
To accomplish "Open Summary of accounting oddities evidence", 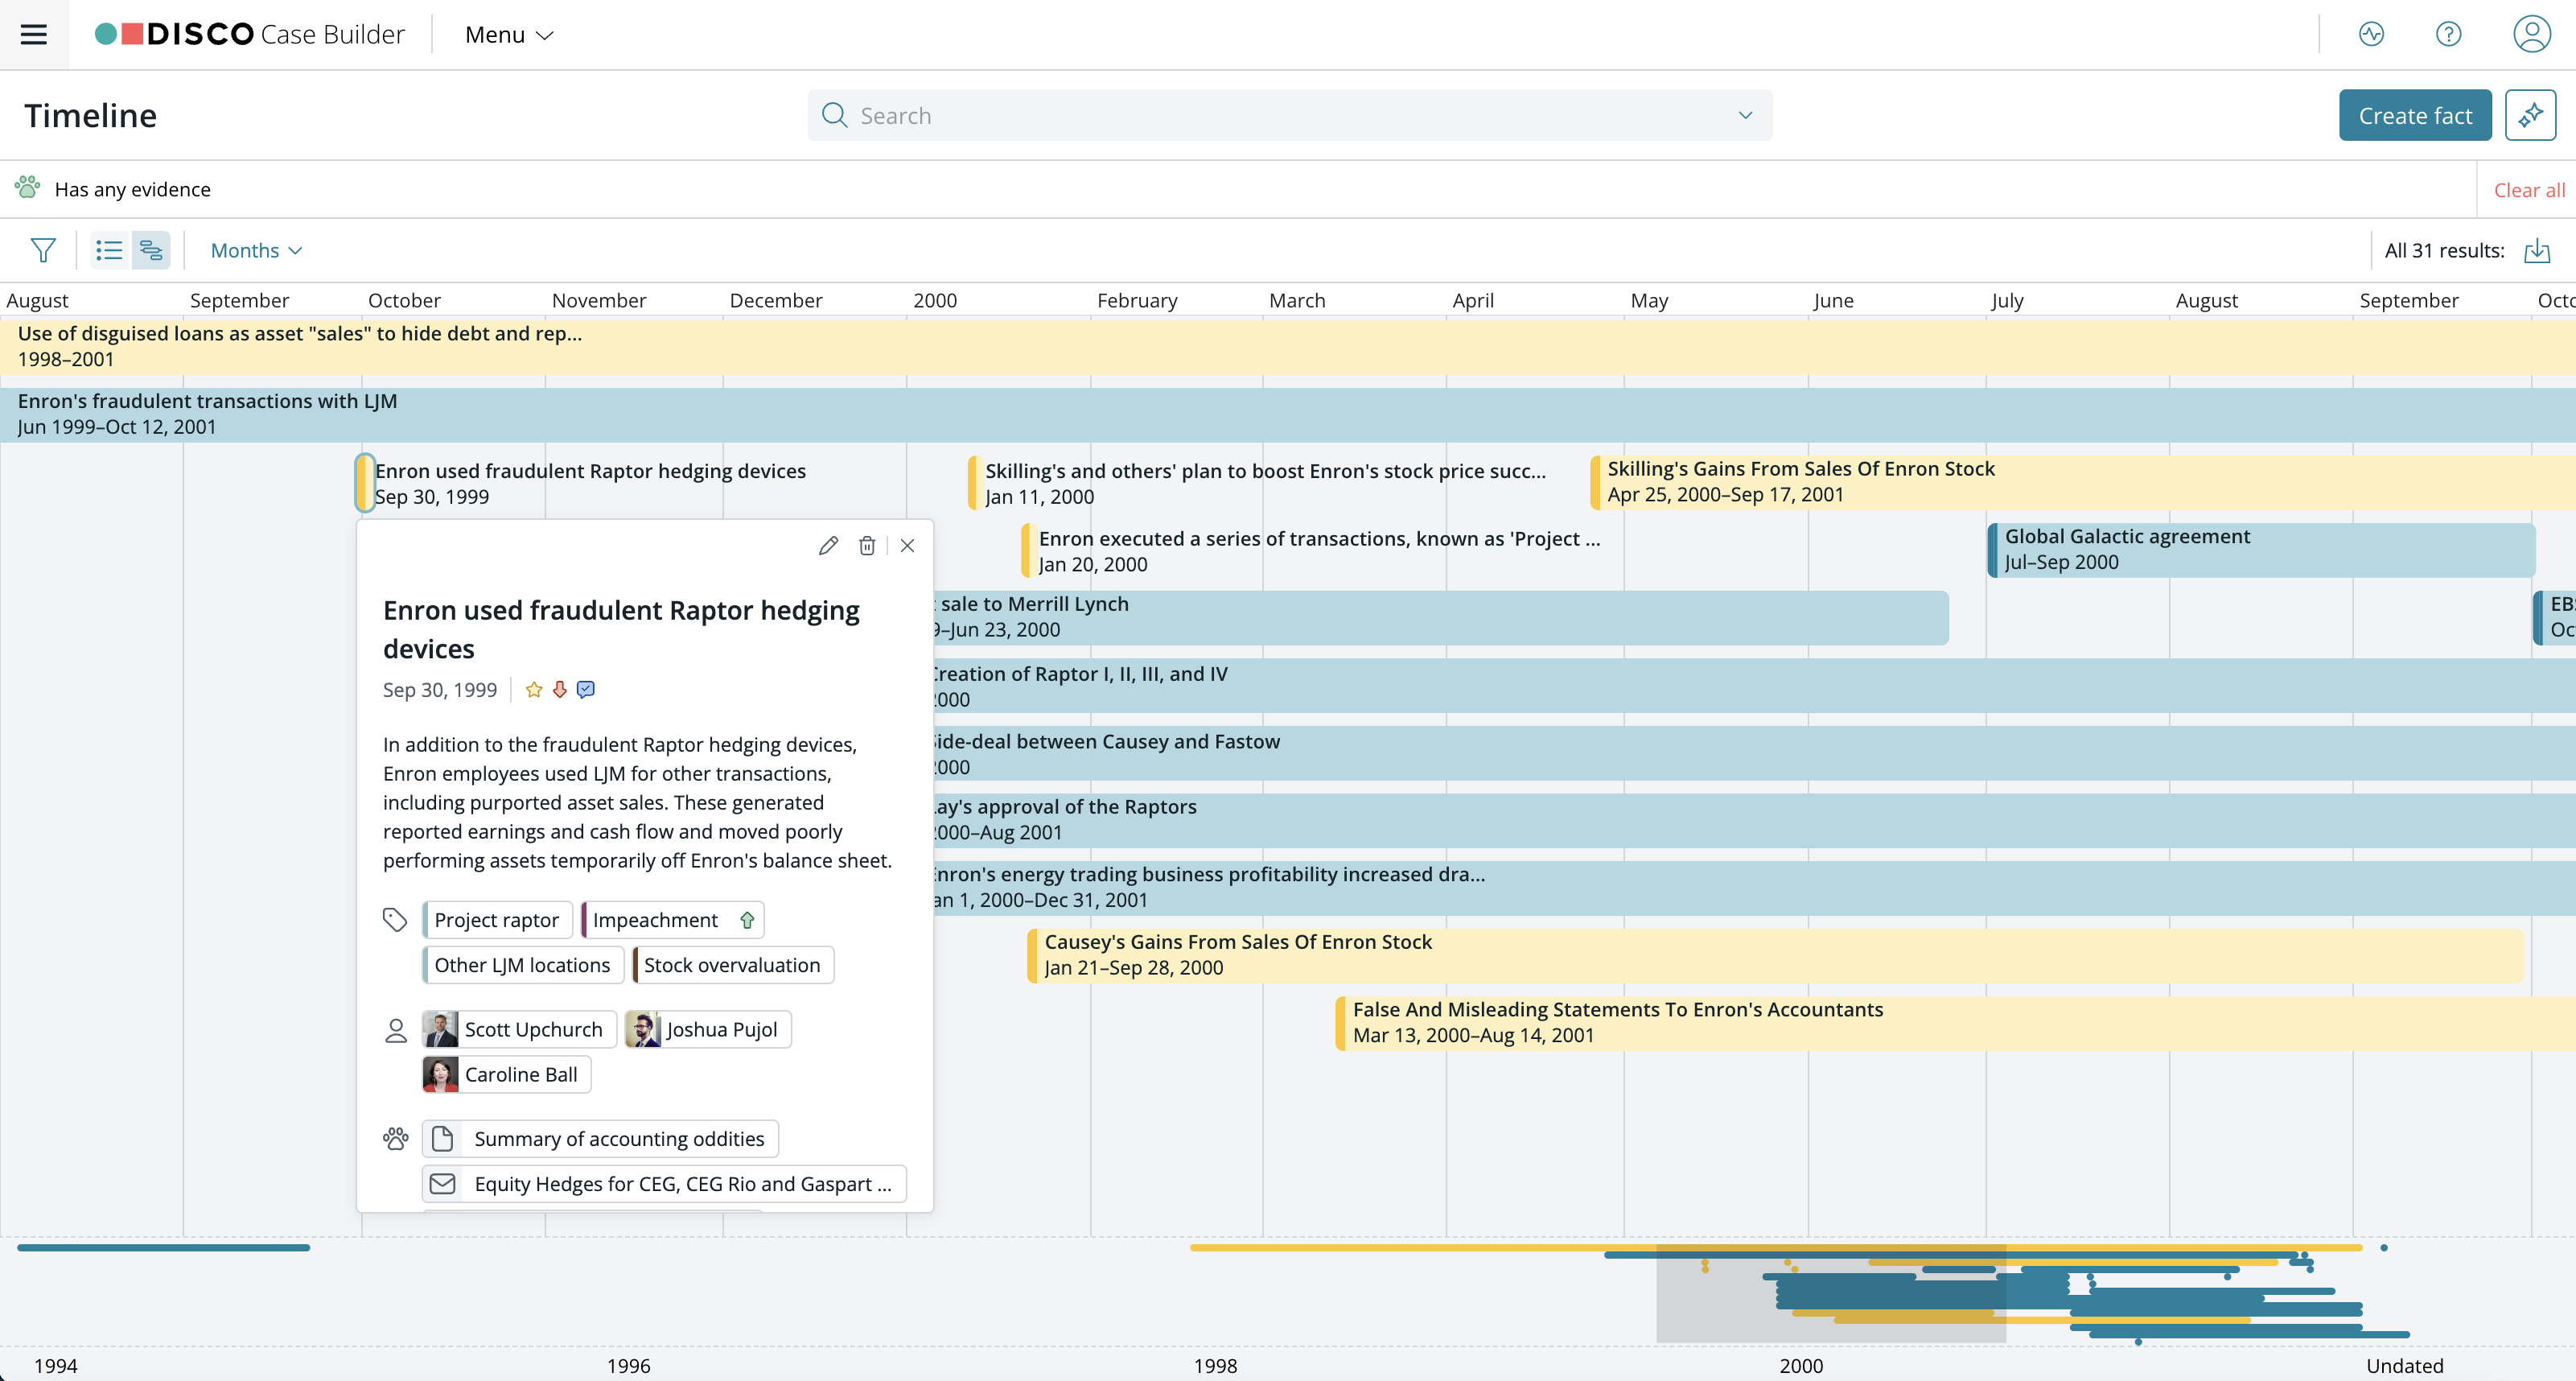I will pyautogui.click(x=600, y=1138).
